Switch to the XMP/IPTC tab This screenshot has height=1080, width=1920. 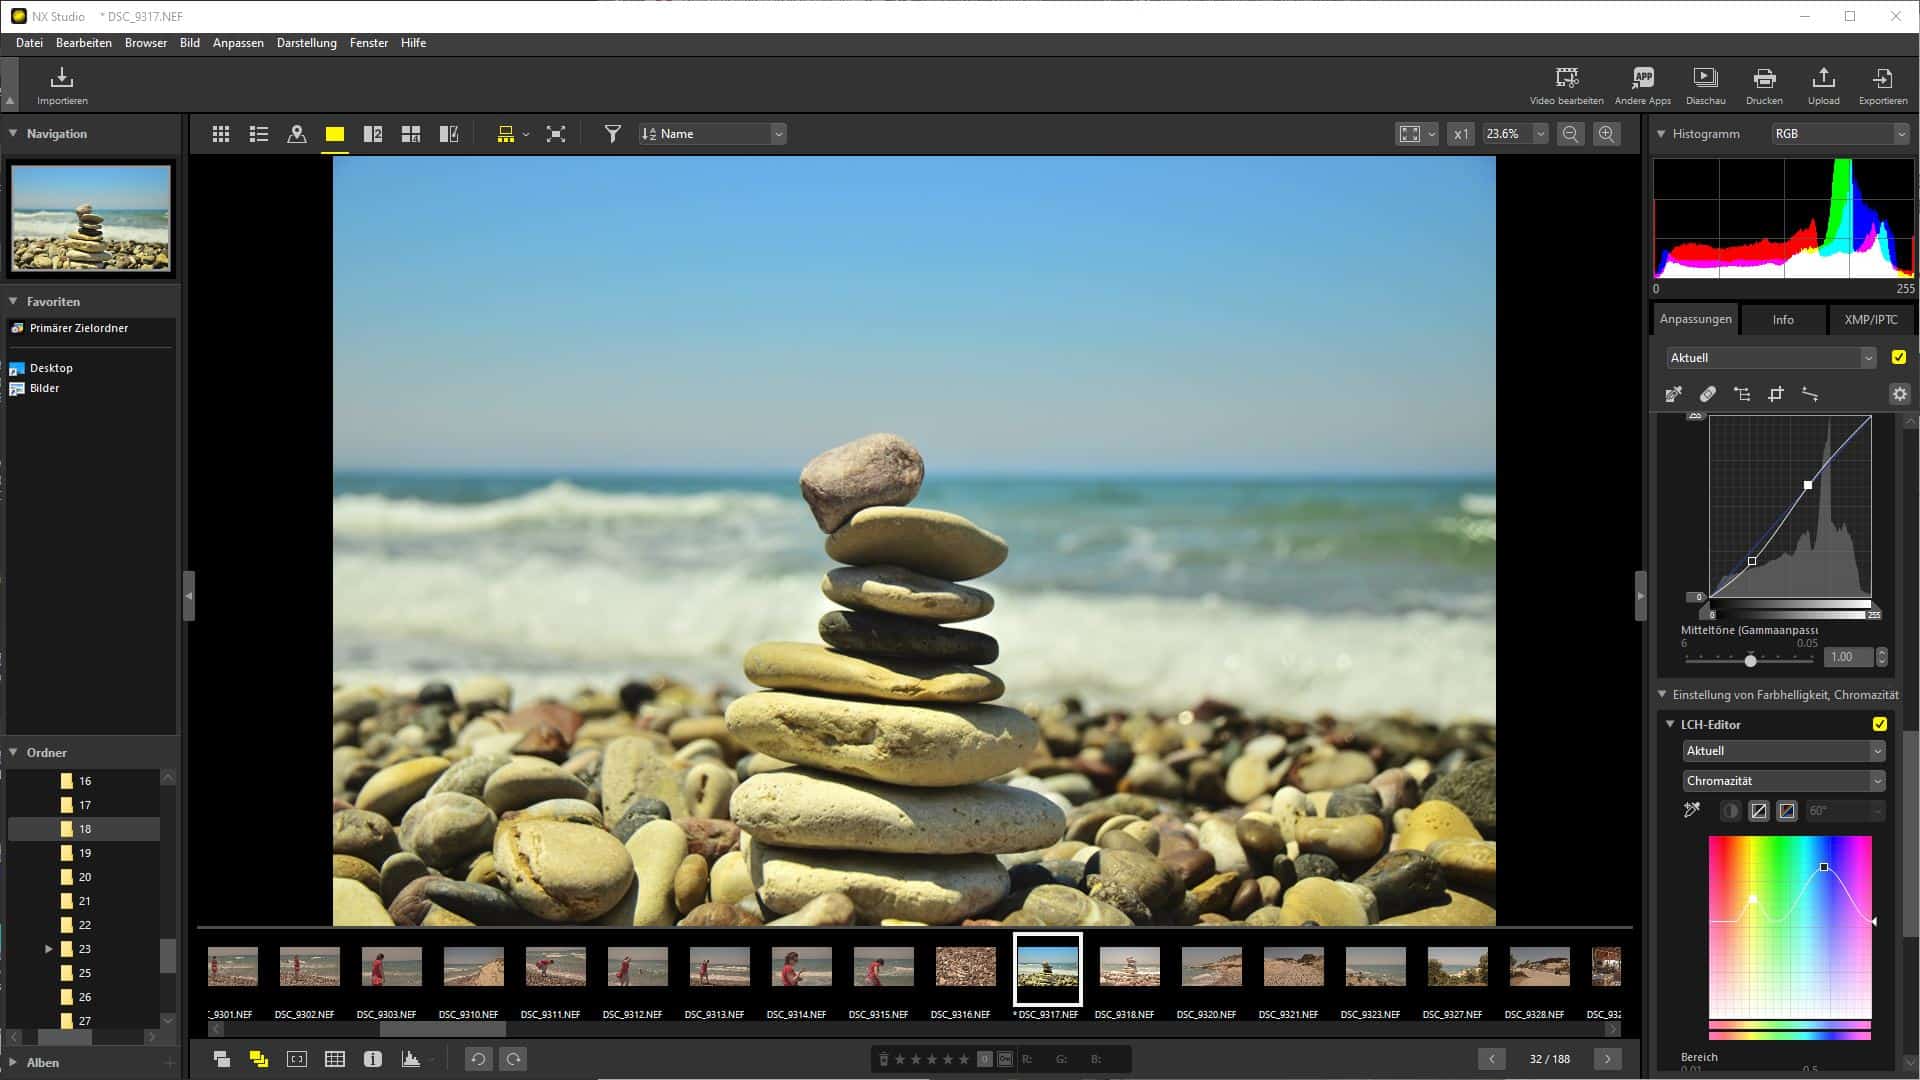coord(1869,319)
